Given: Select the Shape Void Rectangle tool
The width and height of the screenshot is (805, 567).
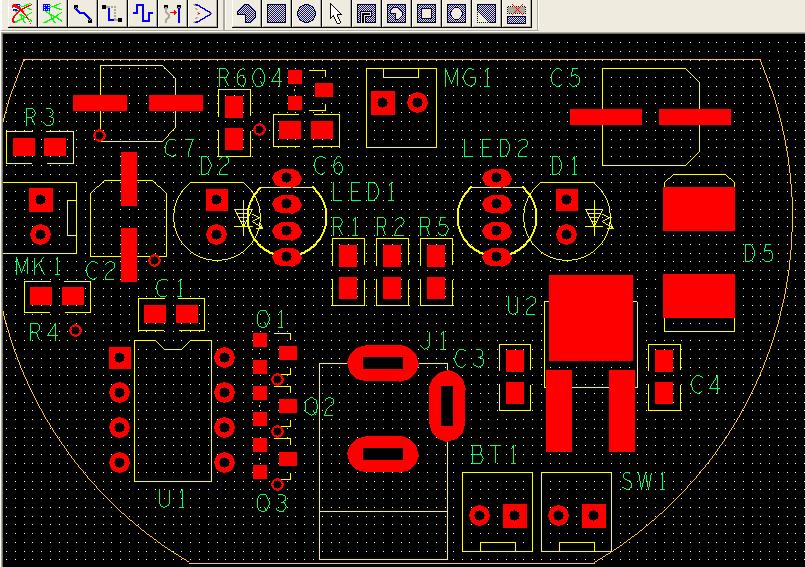Looking at the screenshot, I should coord(426,12).
